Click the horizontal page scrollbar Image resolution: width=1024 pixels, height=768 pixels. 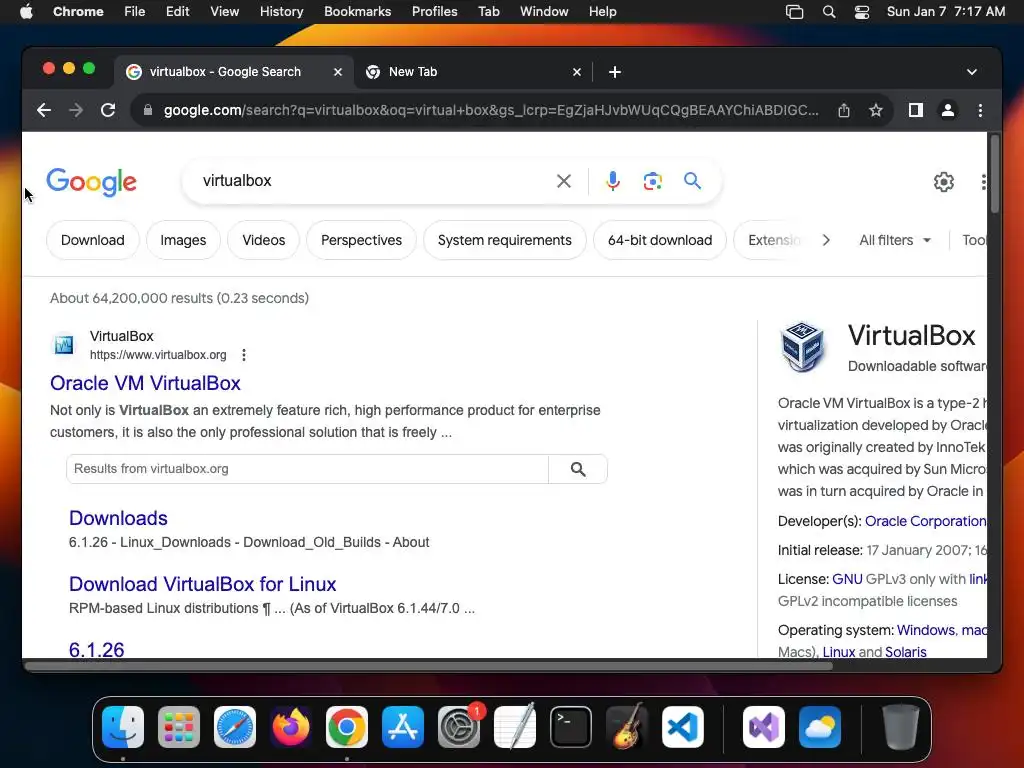pyautogui.click(x=428, y=666)
